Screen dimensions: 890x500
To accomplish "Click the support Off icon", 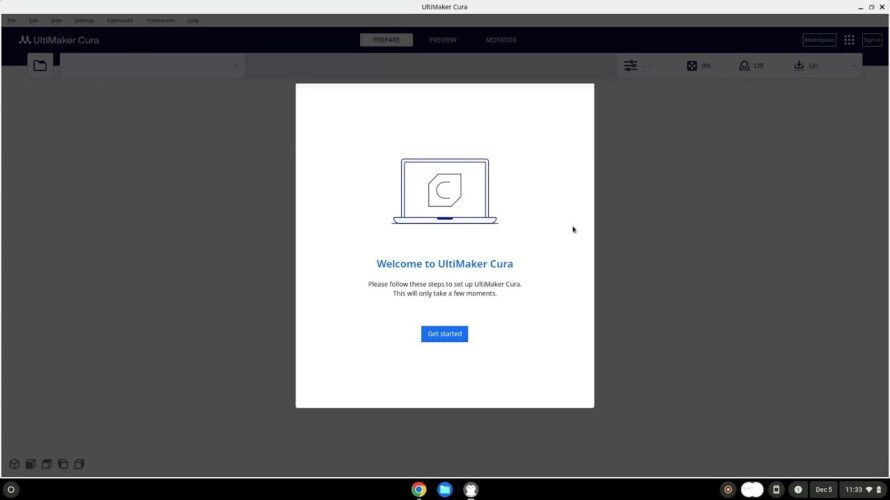I will pyautogui.click(x=744, y=66).
